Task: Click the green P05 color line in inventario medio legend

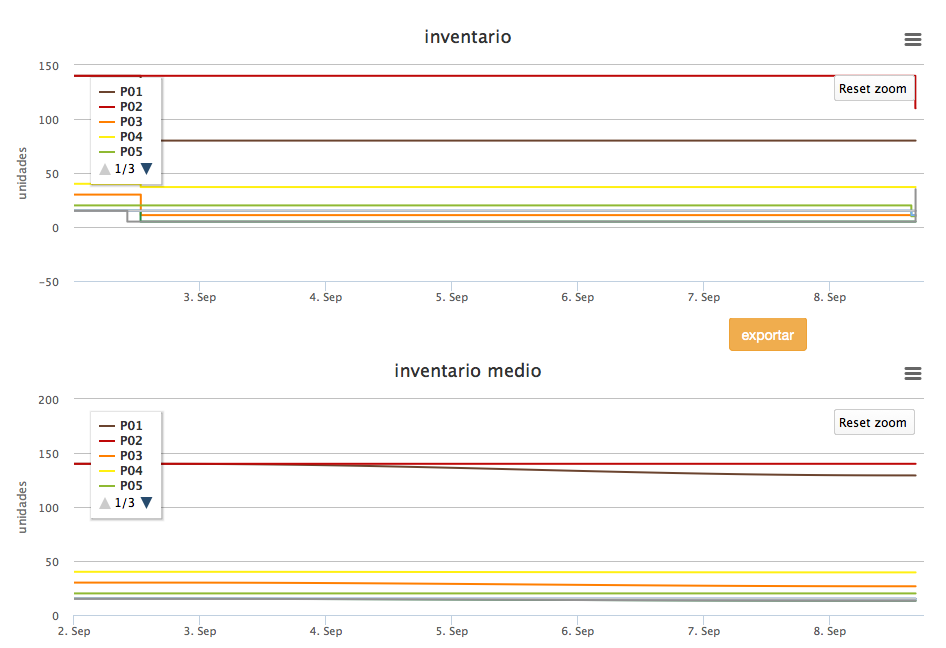Action: [107, 485]
